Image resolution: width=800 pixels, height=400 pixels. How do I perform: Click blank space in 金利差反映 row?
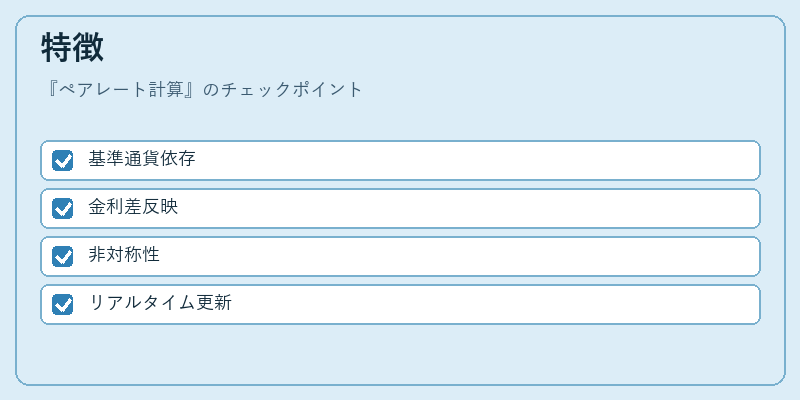point(467,208)
